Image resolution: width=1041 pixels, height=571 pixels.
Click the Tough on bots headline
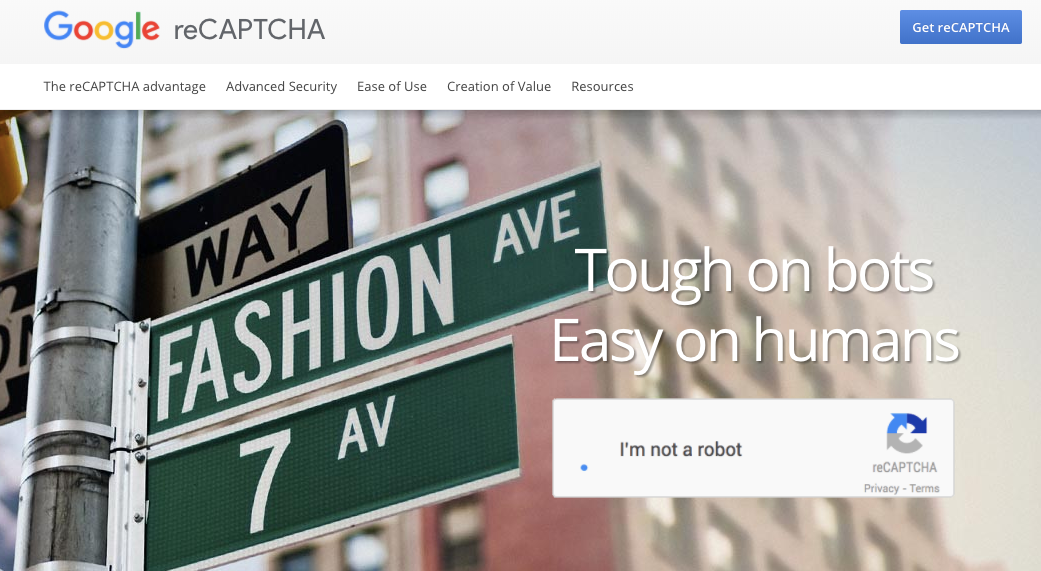point(754,272)
